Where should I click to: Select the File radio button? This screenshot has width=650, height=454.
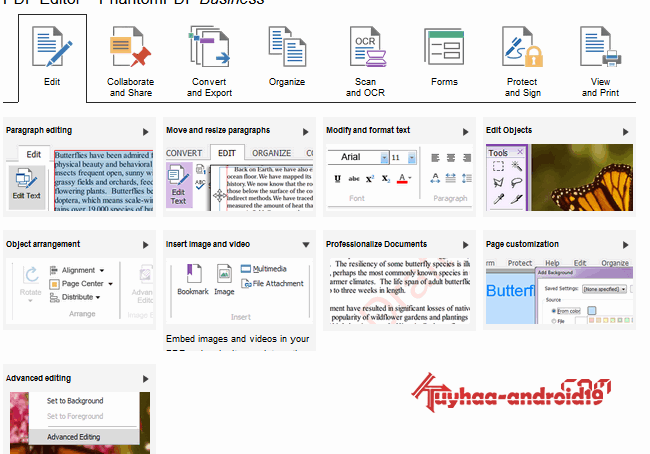(x=553, y=321)
